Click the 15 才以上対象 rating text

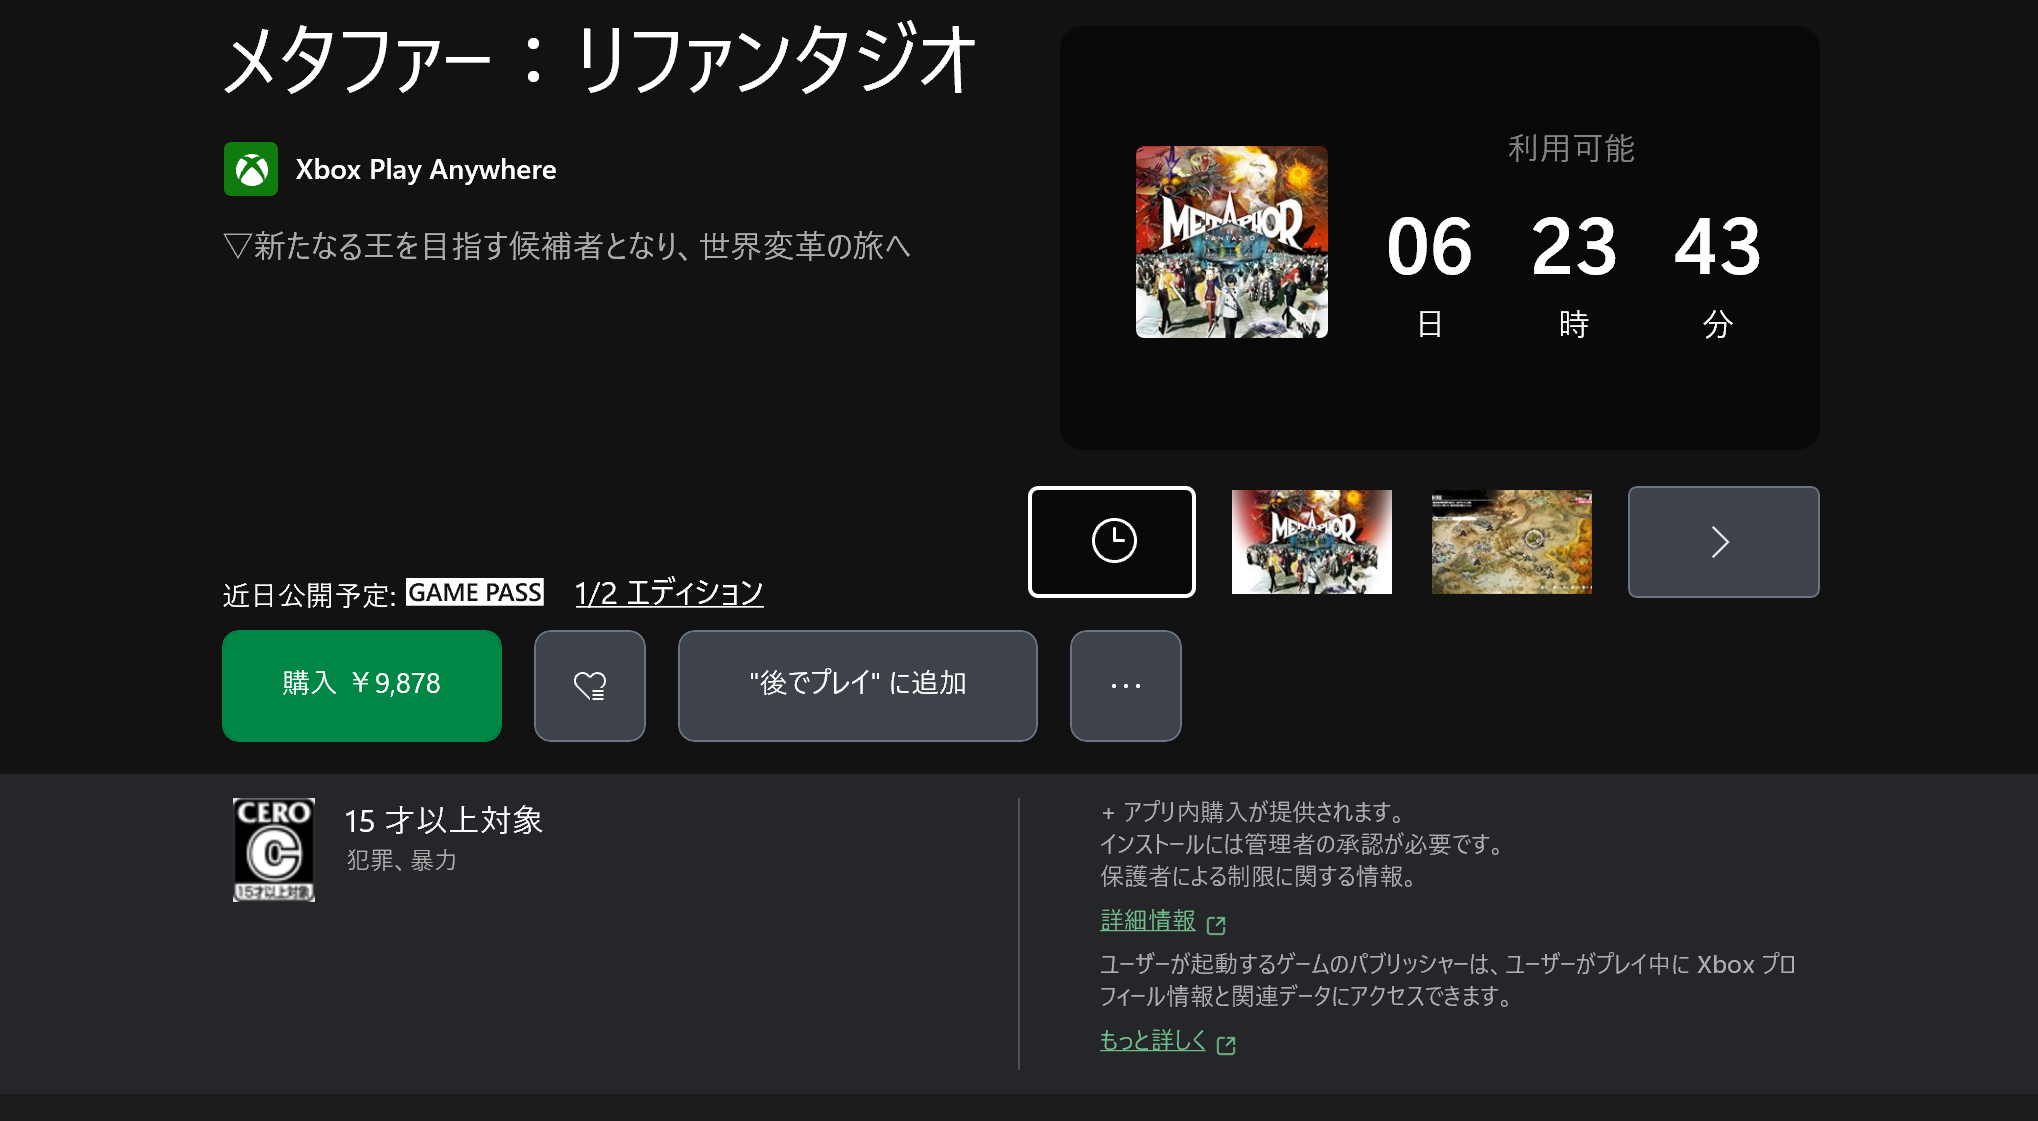click(444, 821)
